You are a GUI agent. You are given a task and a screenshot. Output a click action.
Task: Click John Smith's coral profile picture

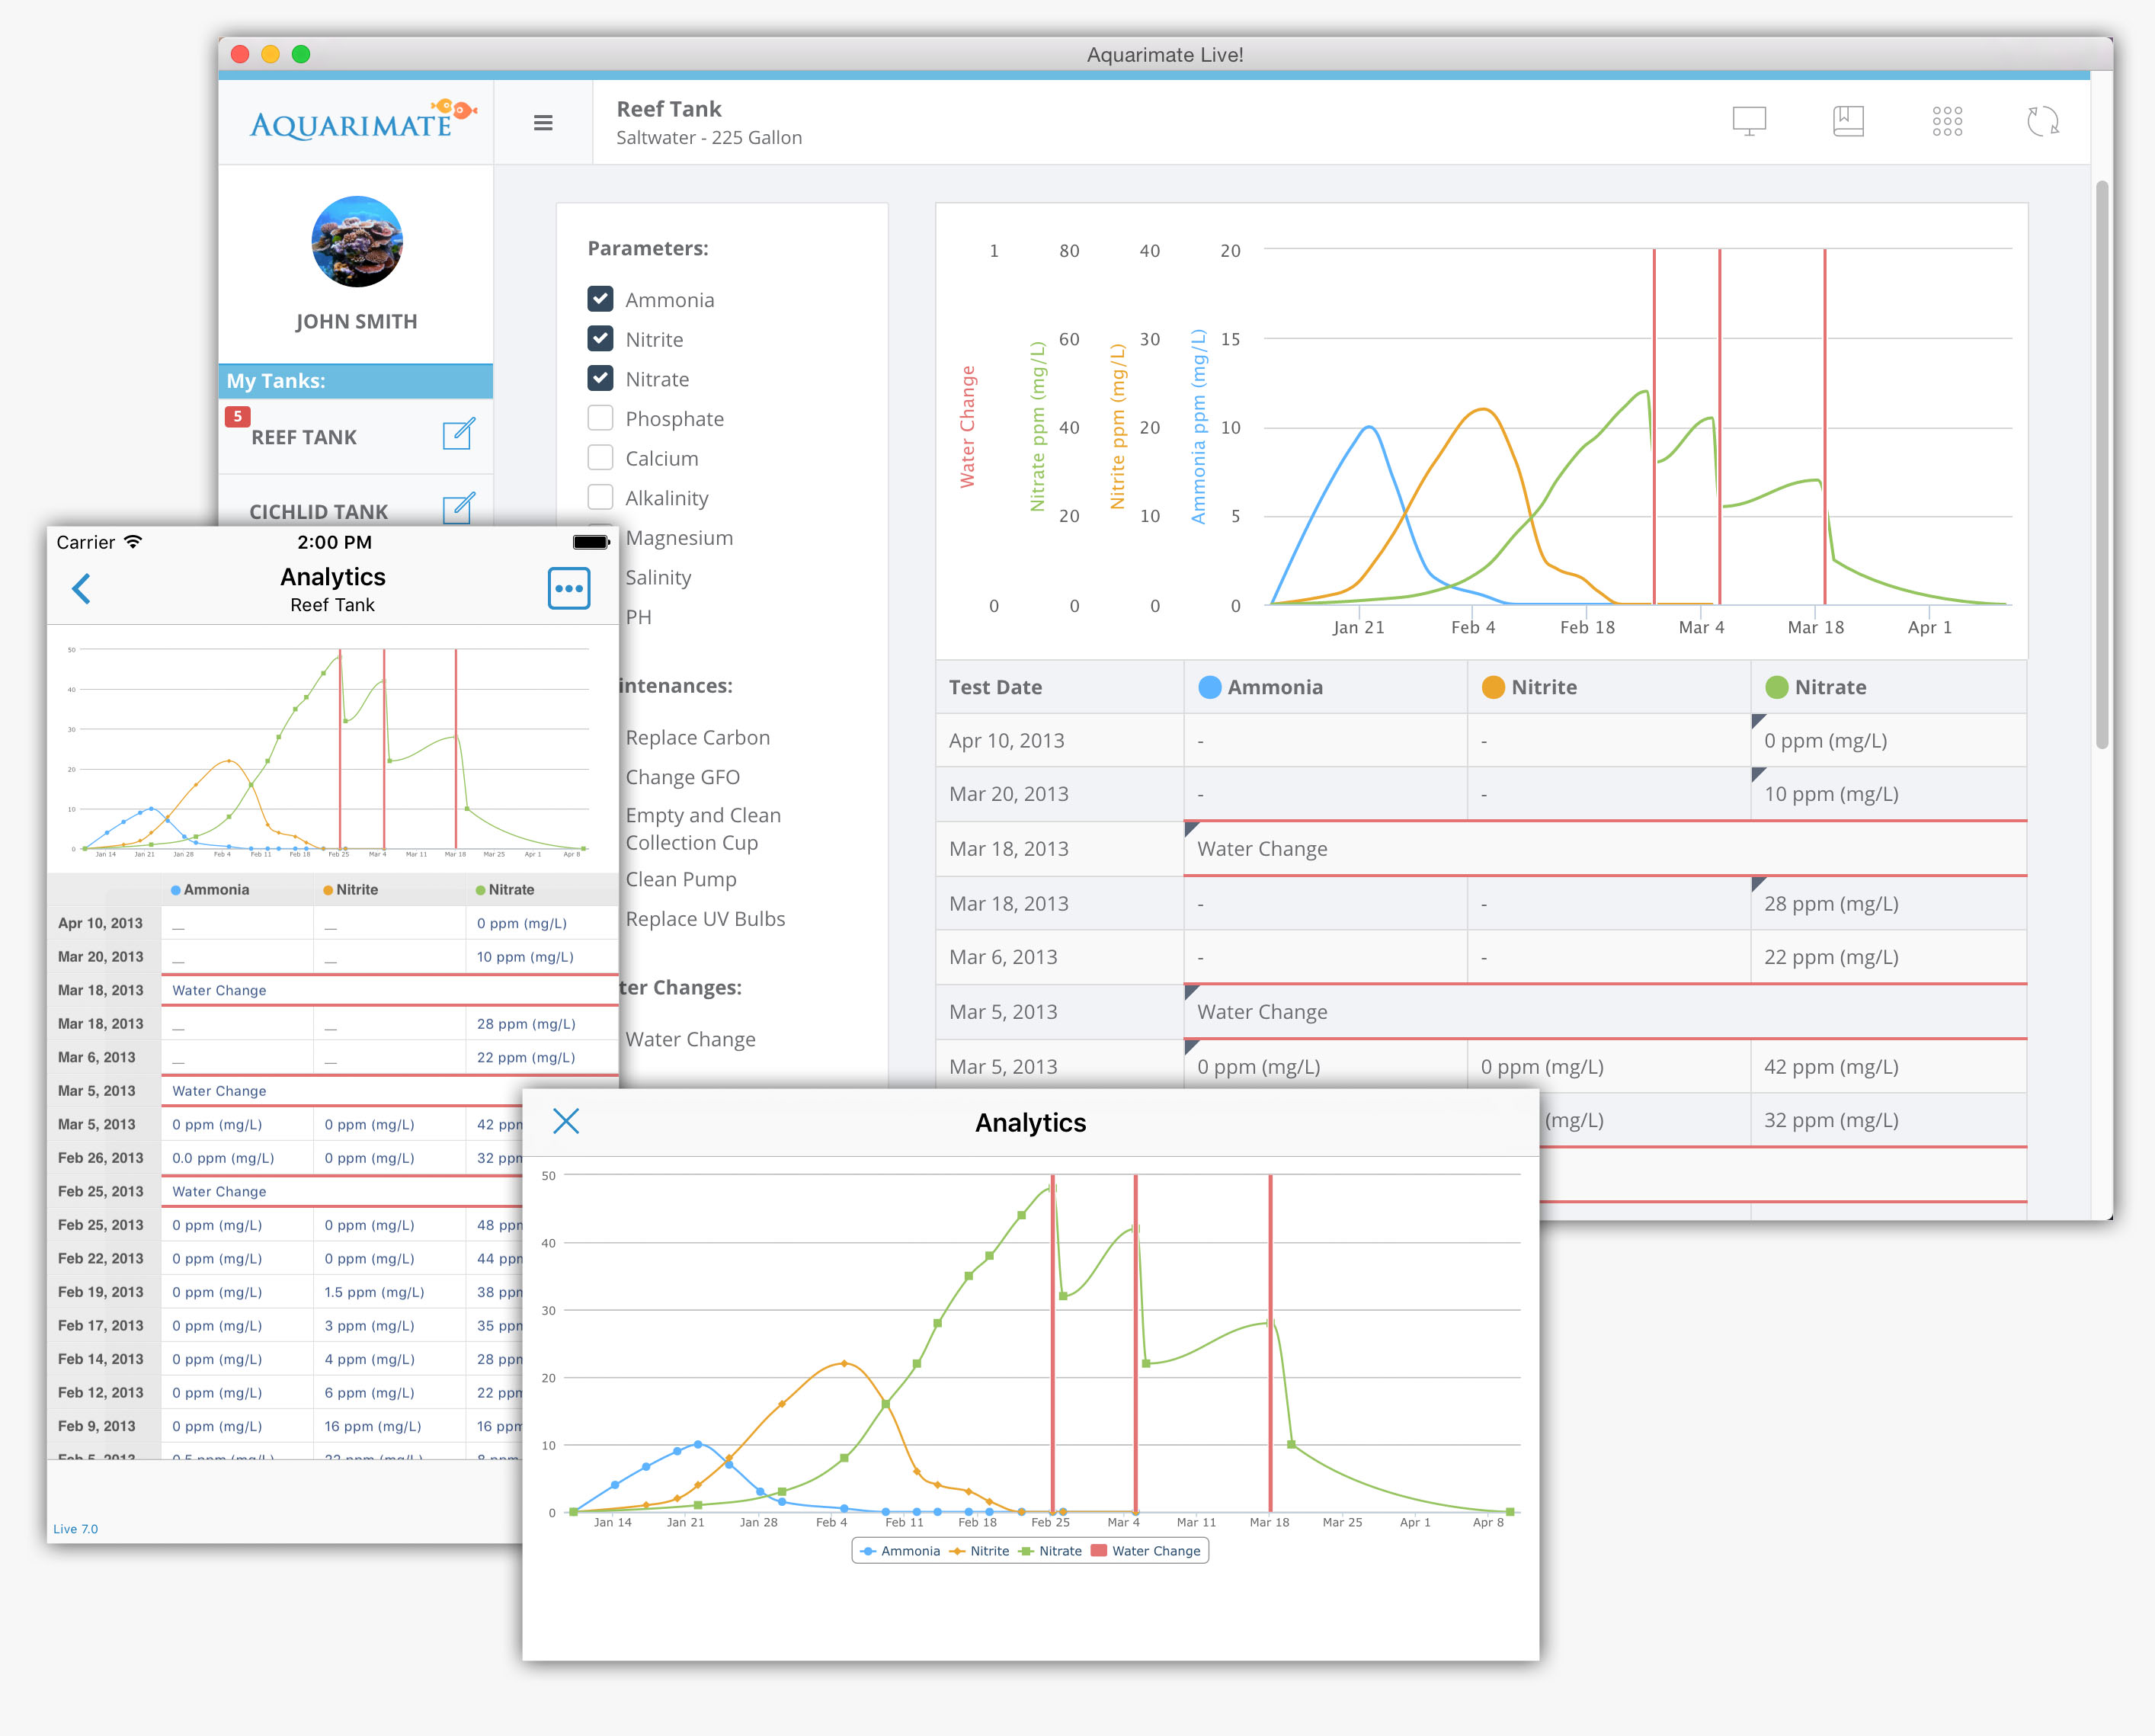tap(357, 241)
